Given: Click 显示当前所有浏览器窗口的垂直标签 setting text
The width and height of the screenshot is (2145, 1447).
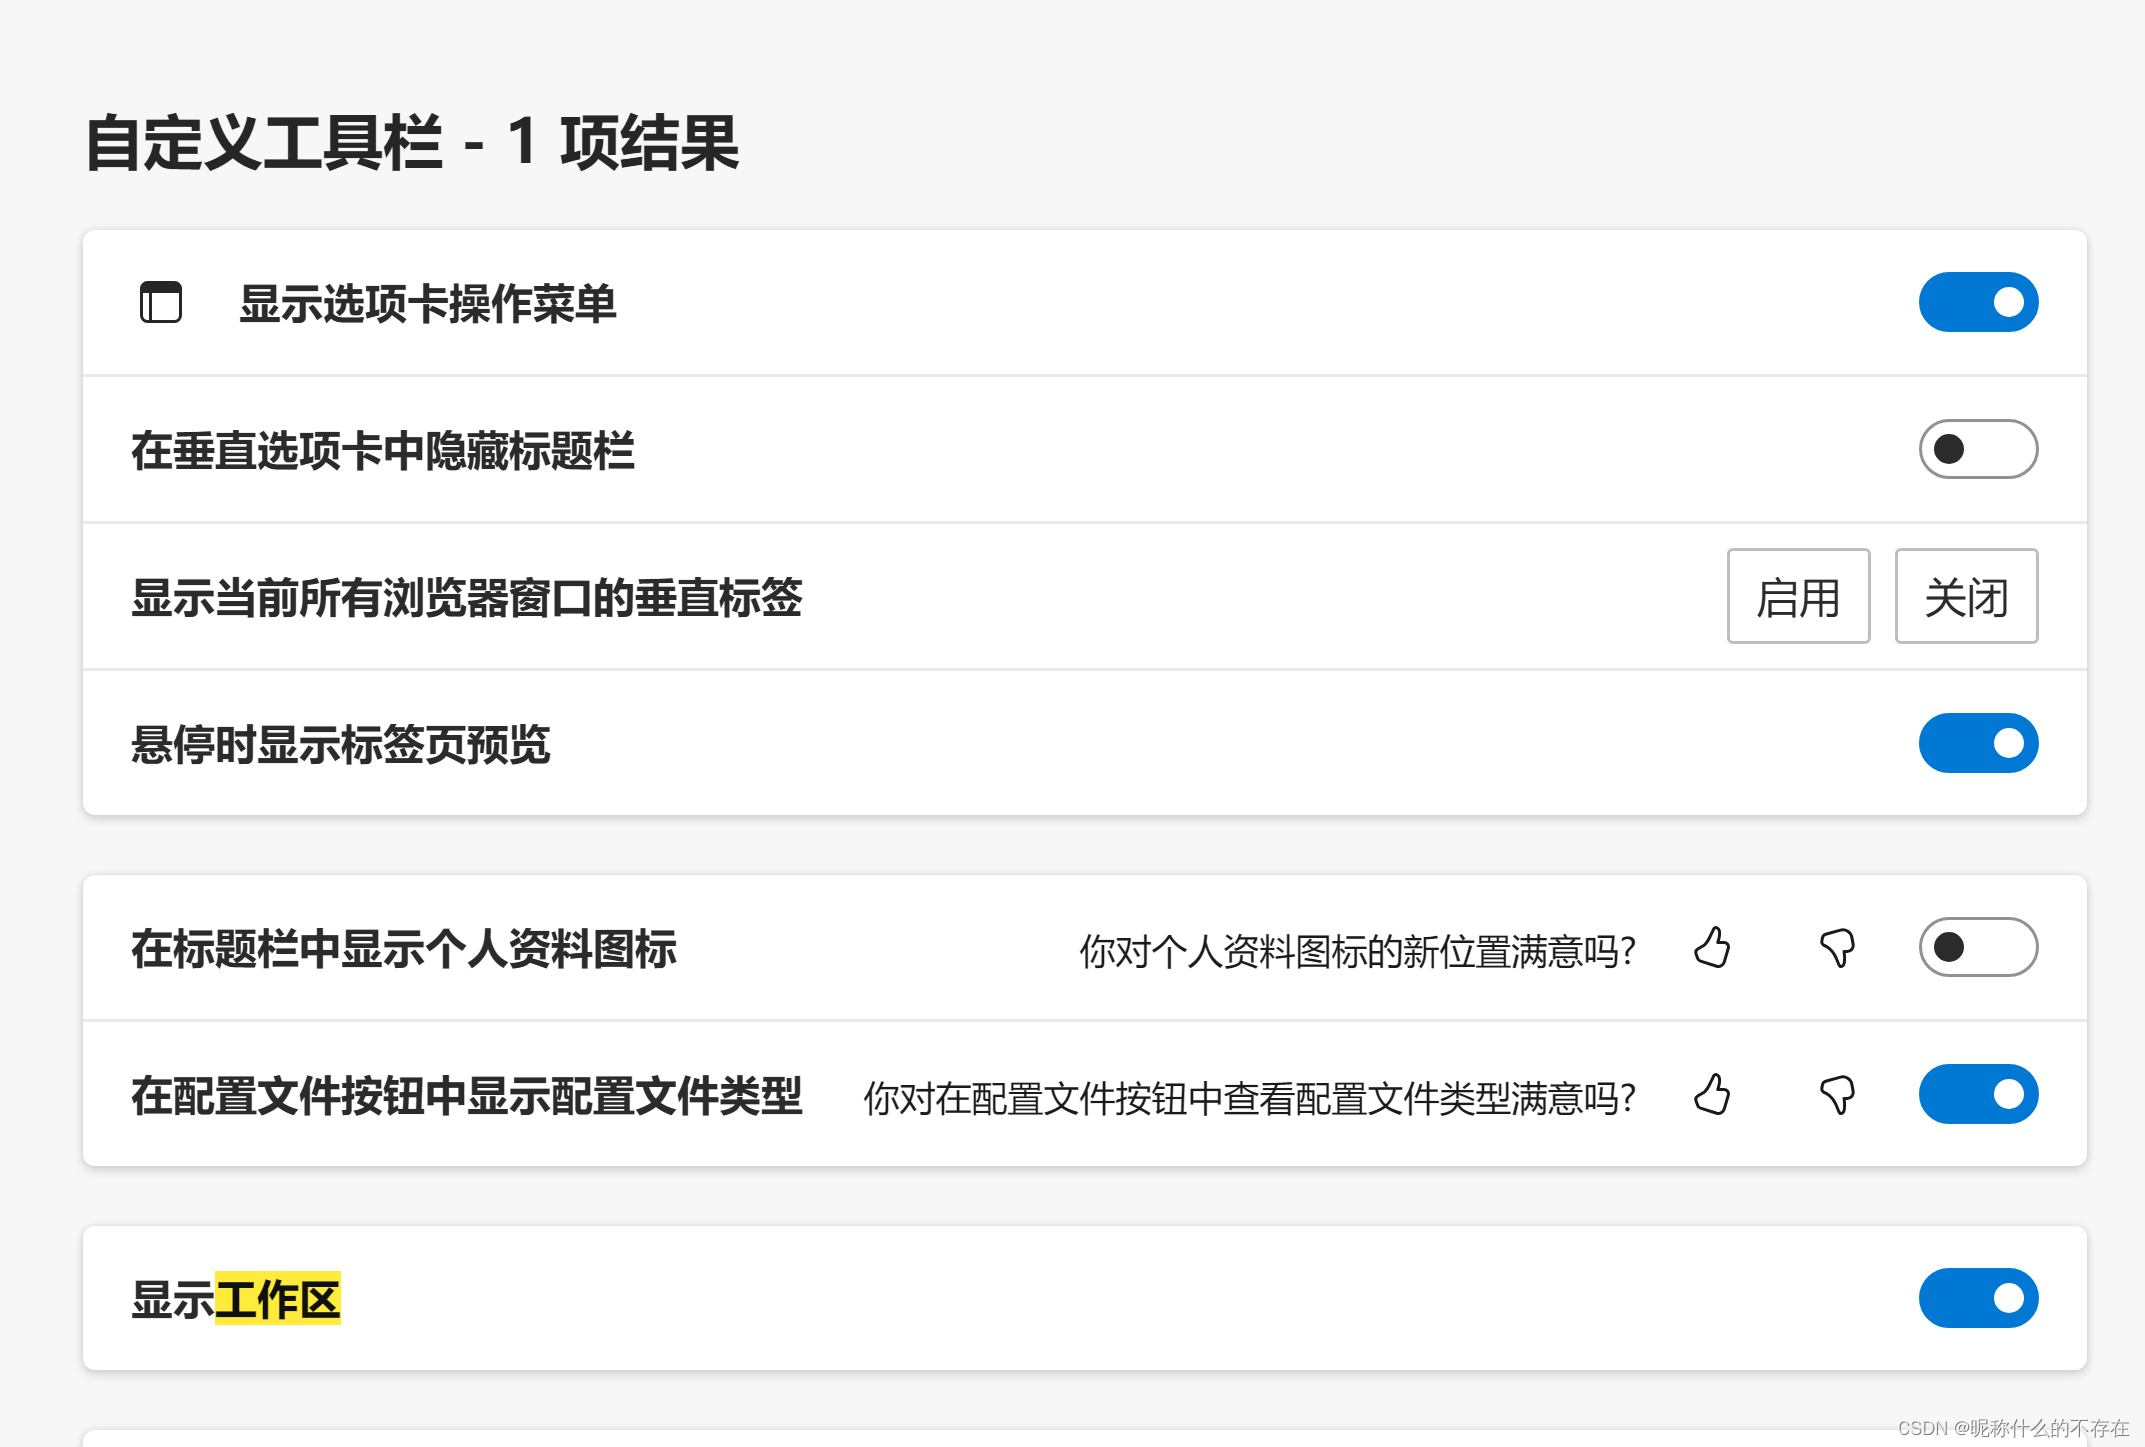Looking at the screenshot, I should [x=466, y=598].
